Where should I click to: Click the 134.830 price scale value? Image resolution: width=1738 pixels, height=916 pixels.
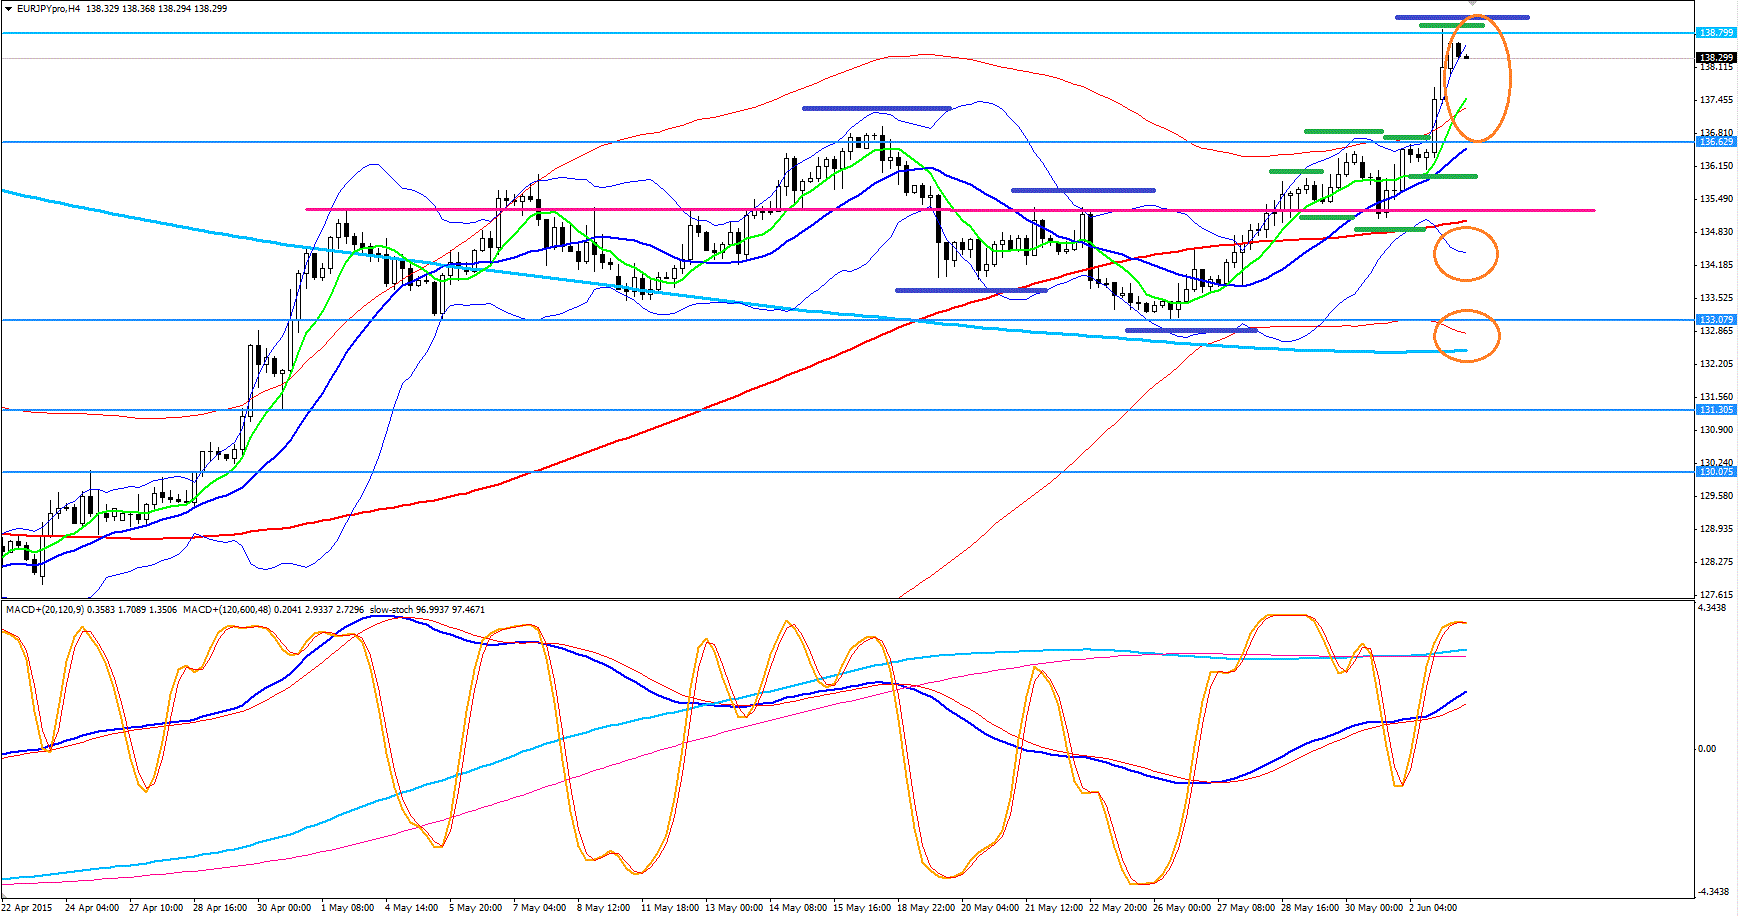[1716, 232]
